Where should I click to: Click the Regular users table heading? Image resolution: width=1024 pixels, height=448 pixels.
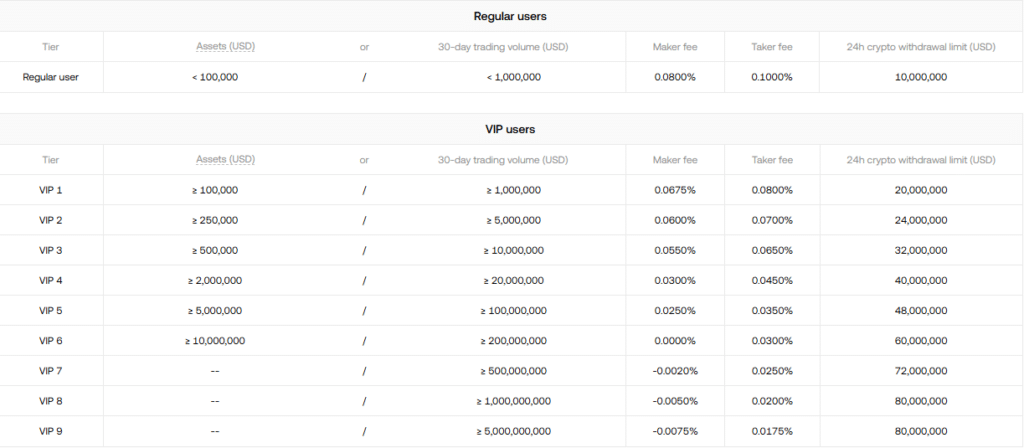pyautogui.click(x=510, y=16)
